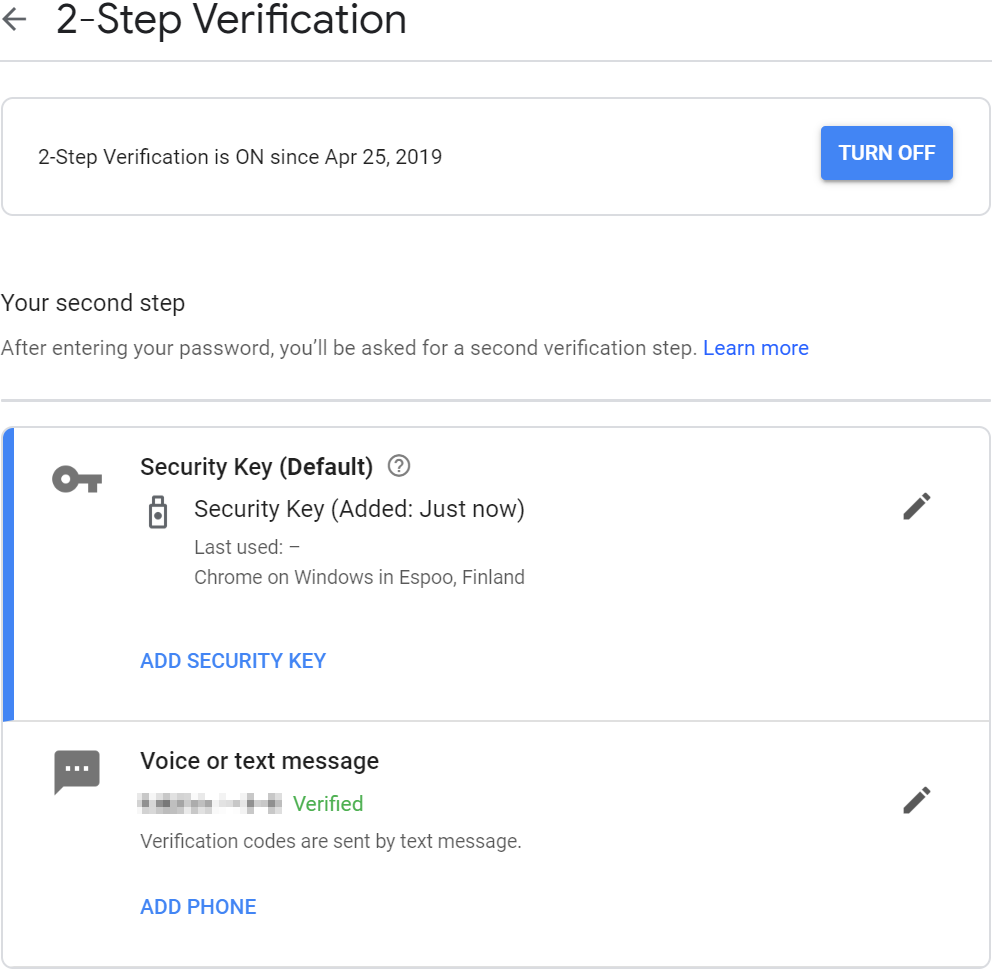Open the Security Key help question mark

pyautogui.click(x=399, y=466)
